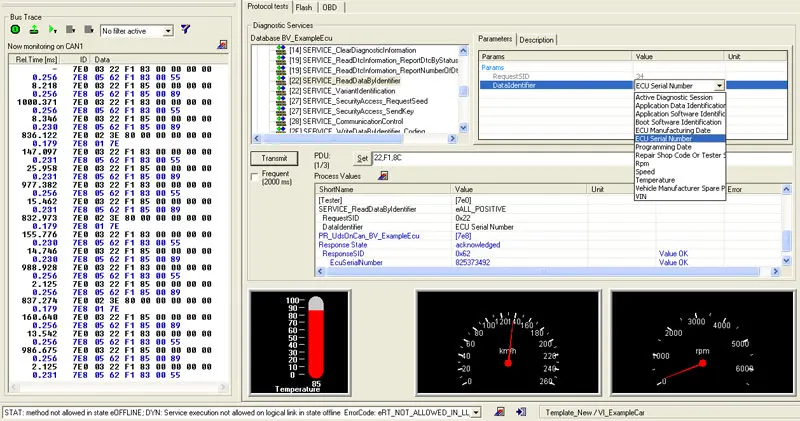Click the 'Params' group row in the parameters table
800x421 pixels.
pyautogui.click(x=633, y=67)
